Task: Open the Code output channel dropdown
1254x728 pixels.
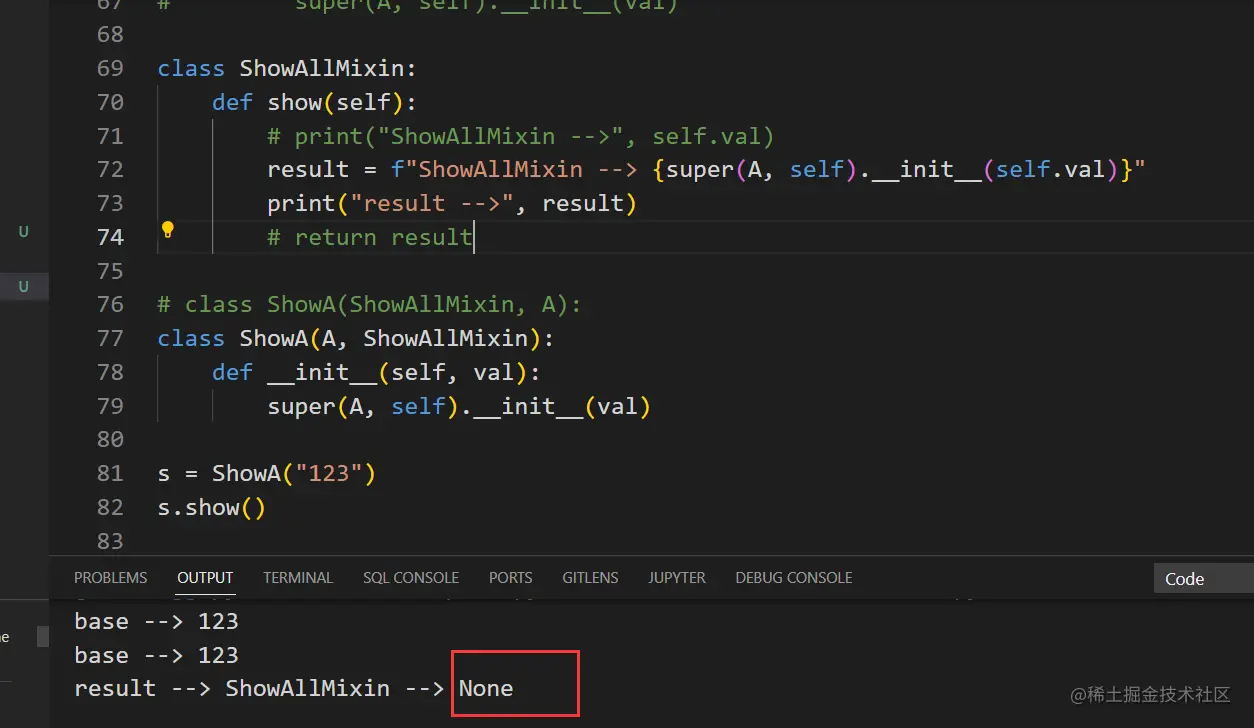Action: [1203, 579]
